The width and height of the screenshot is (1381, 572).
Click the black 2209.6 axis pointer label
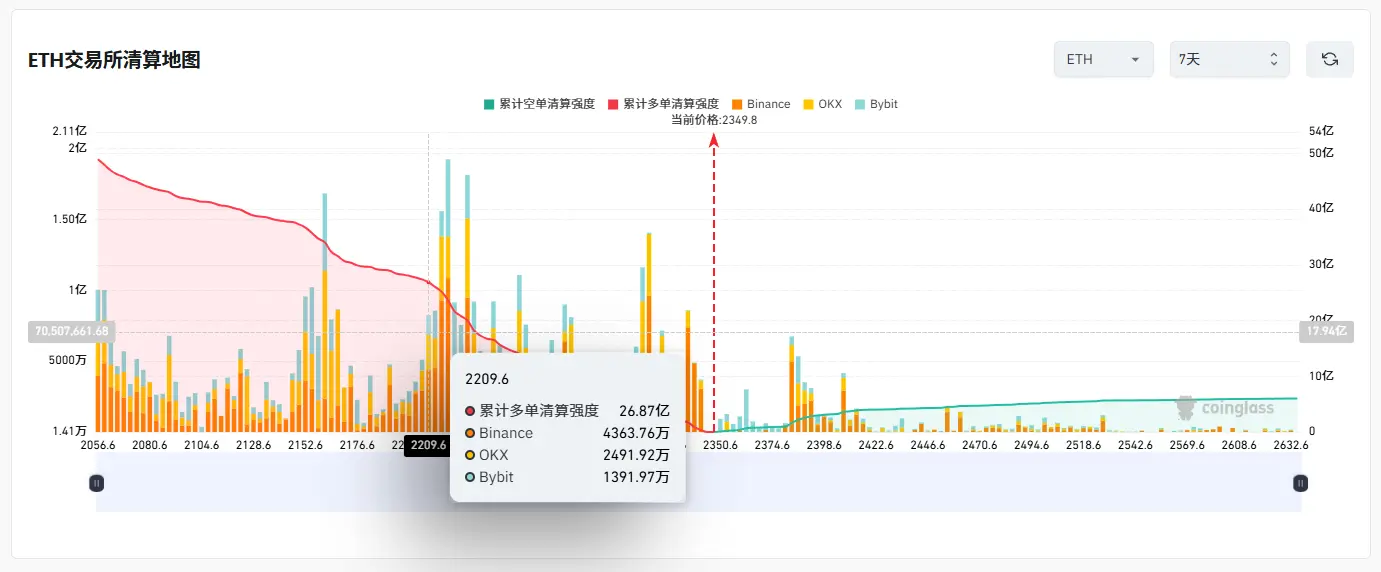(428, 446)
